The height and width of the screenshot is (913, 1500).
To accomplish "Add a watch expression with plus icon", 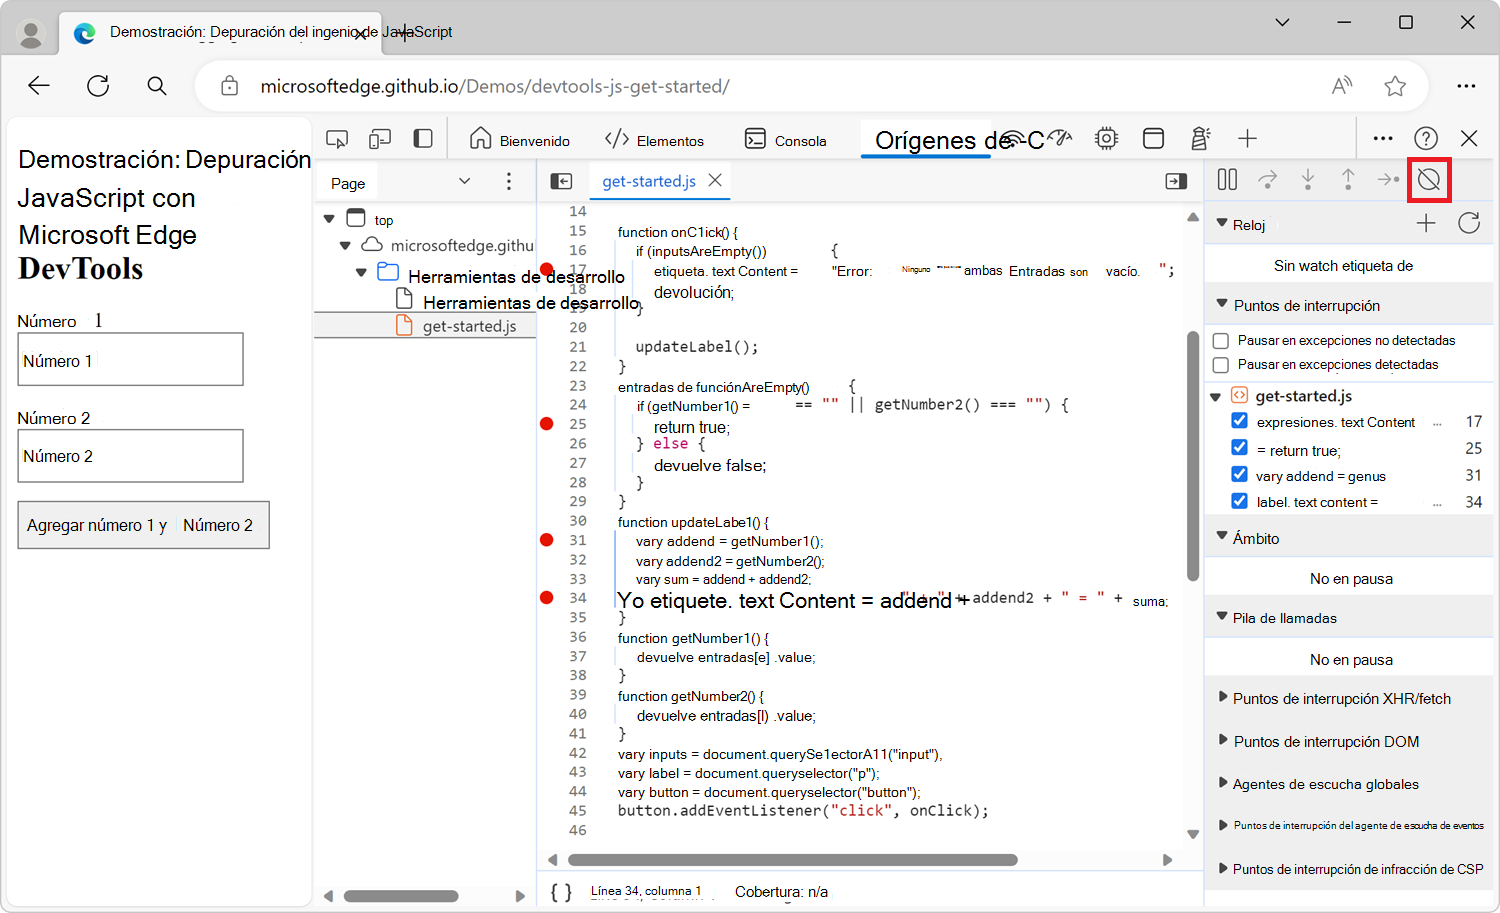I will point(1426,223).
